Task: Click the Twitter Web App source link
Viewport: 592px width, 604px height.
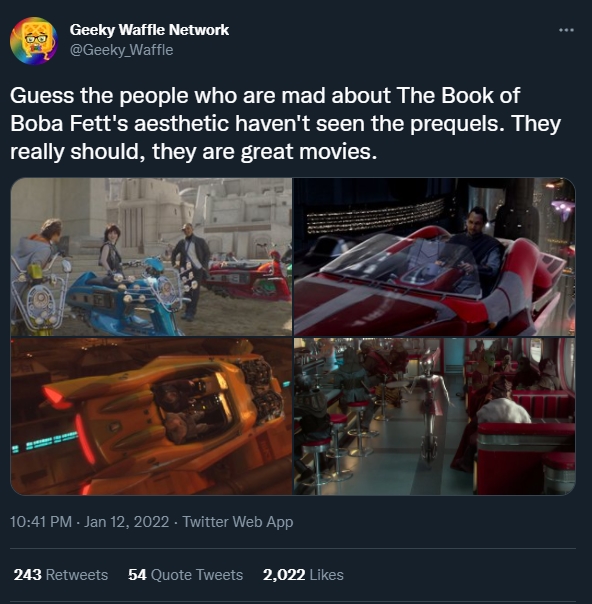Action: 238,522
